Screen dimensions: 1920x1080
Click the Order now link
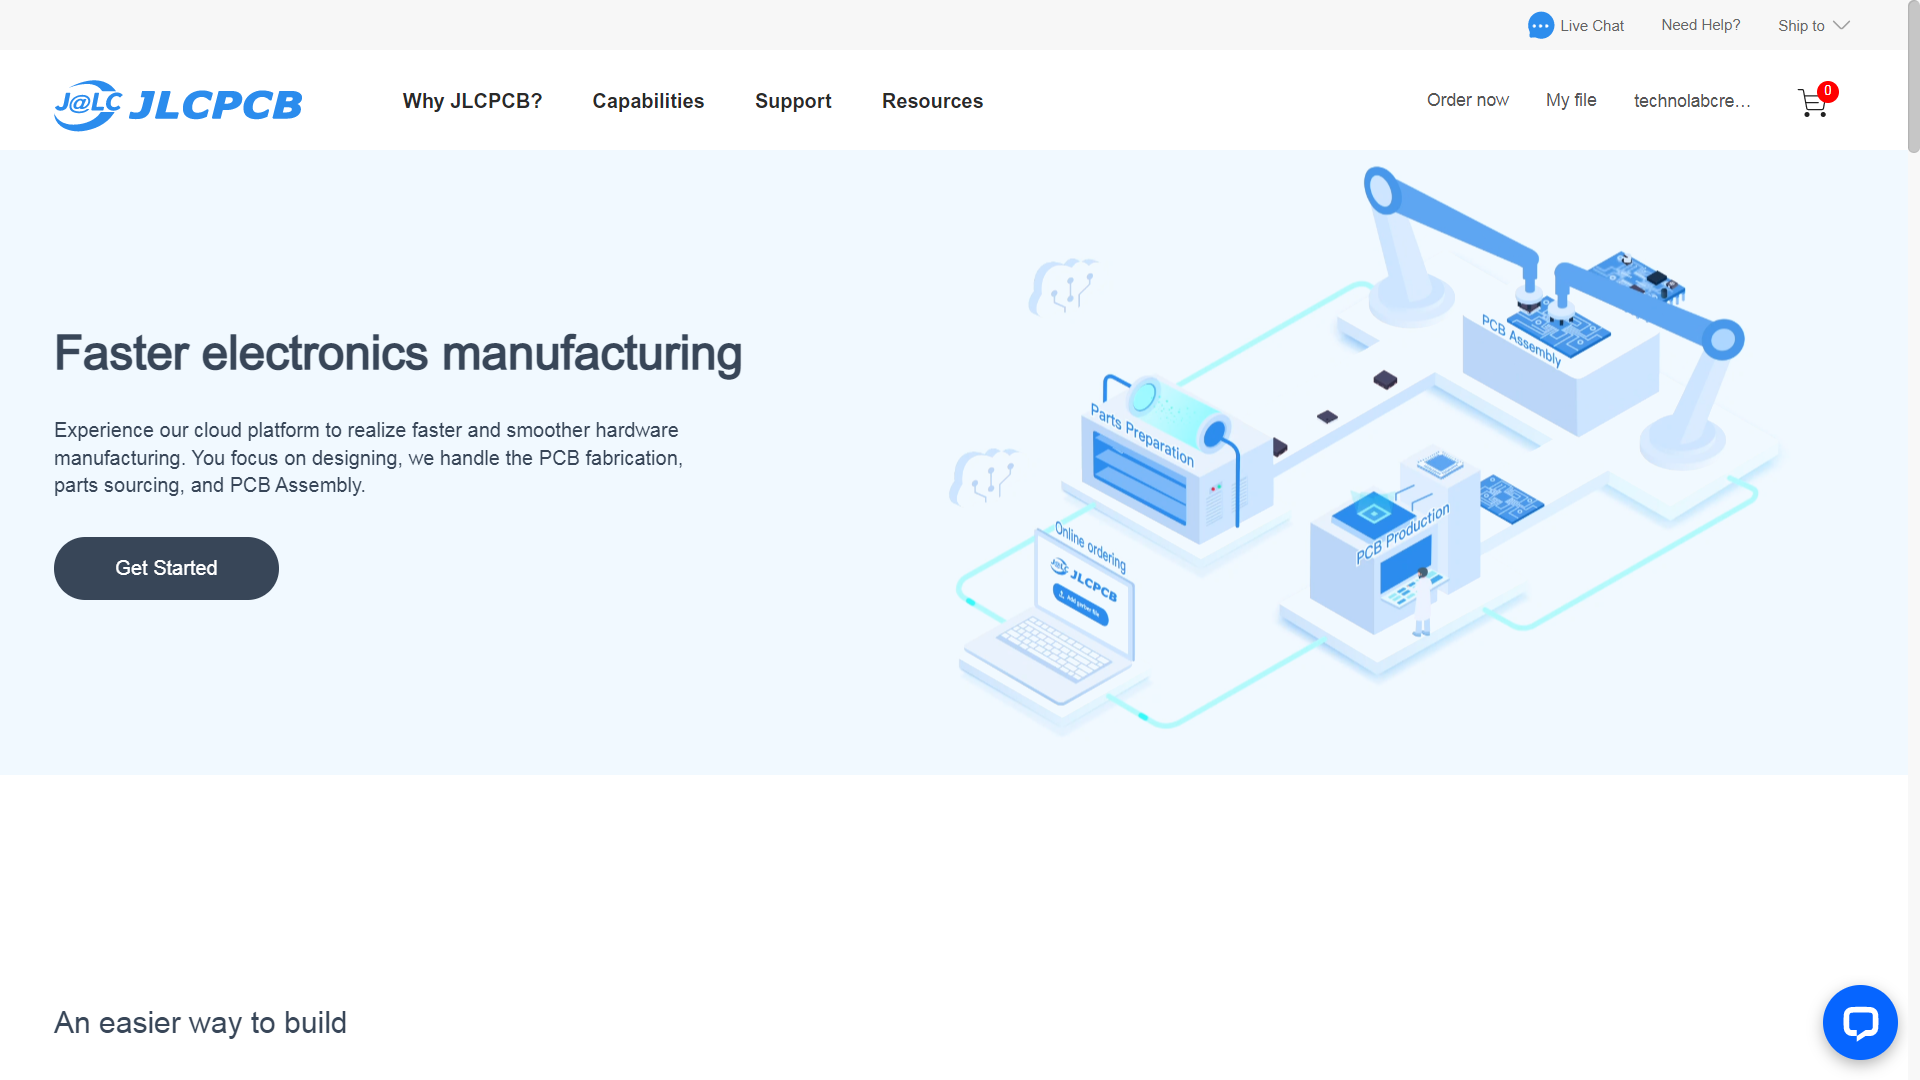click(x=1467, y=100)
